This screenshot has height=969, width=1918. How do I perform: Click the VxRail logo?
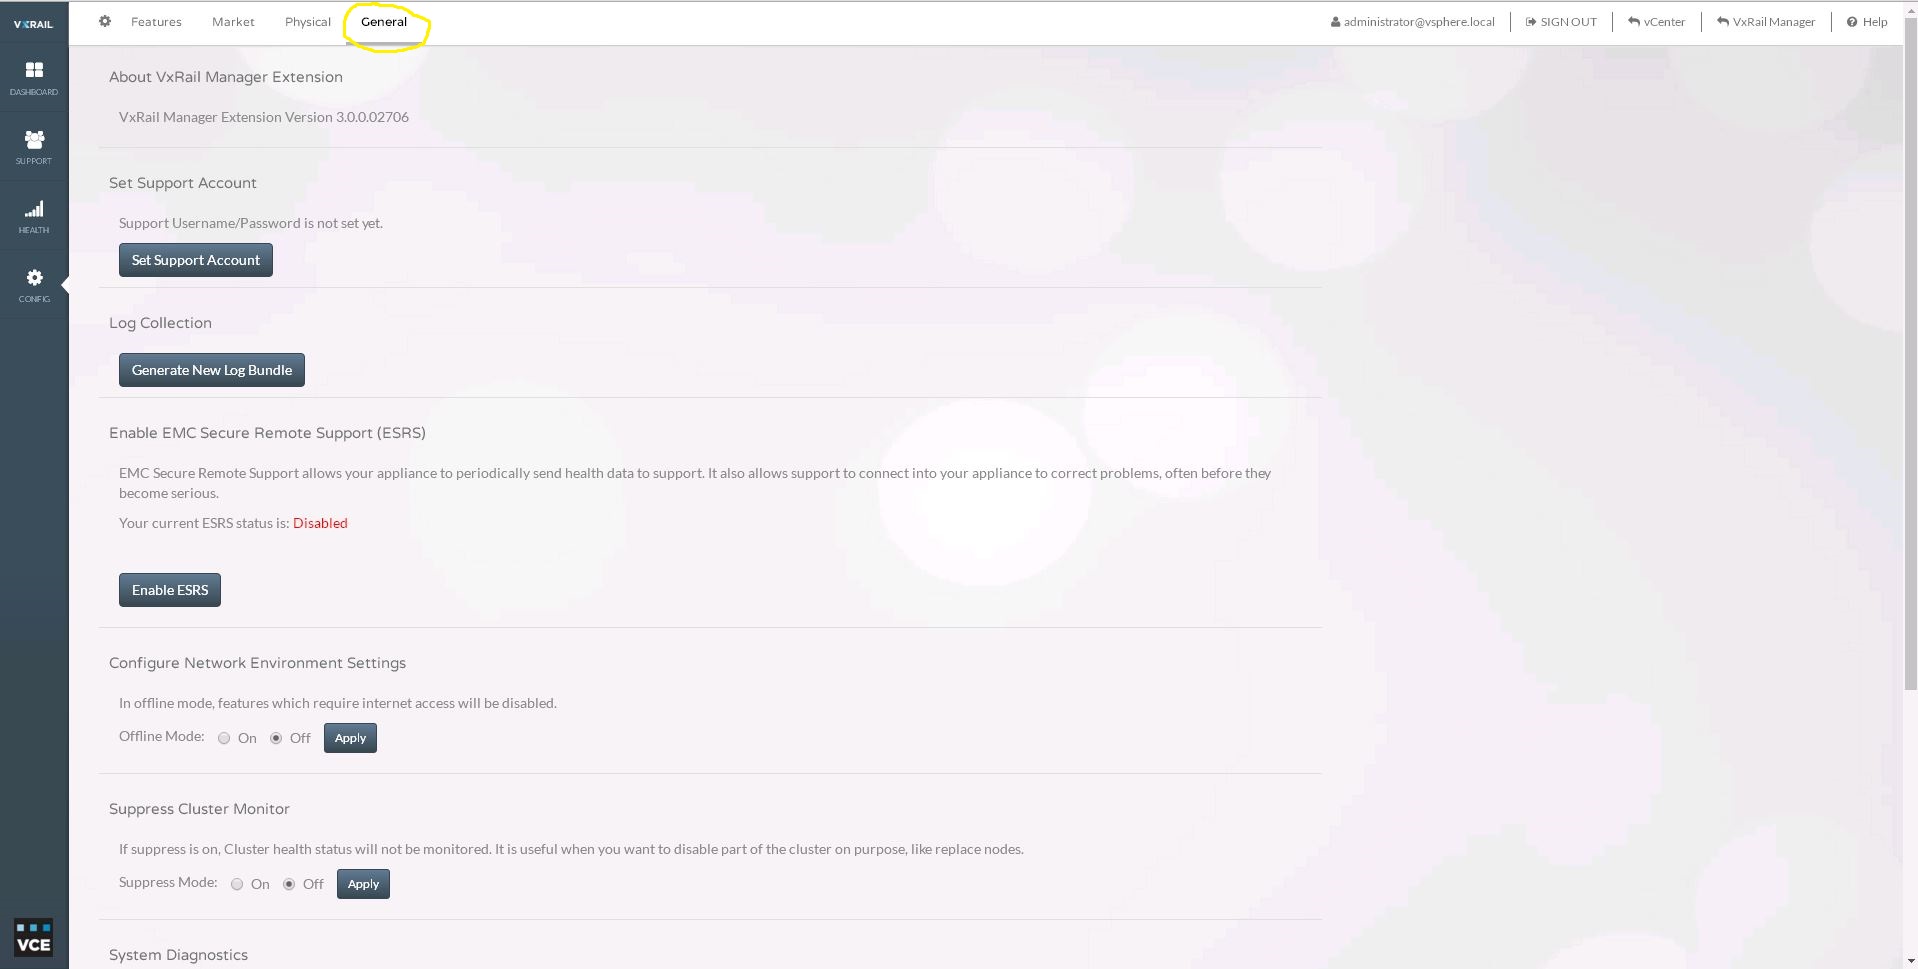33,22
